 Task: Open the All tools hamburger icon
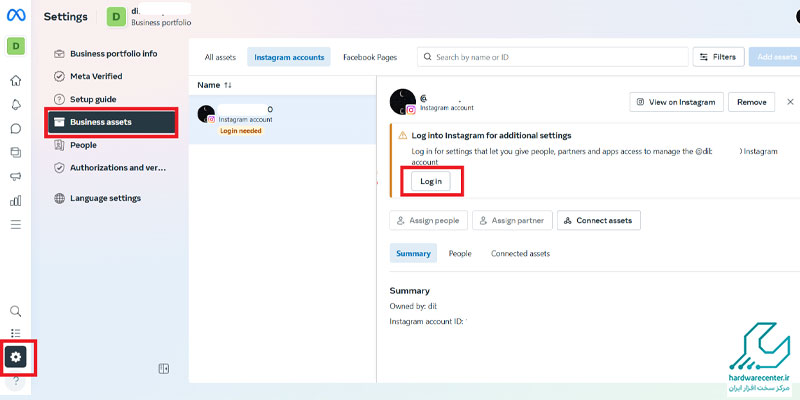tap(16, 224)
